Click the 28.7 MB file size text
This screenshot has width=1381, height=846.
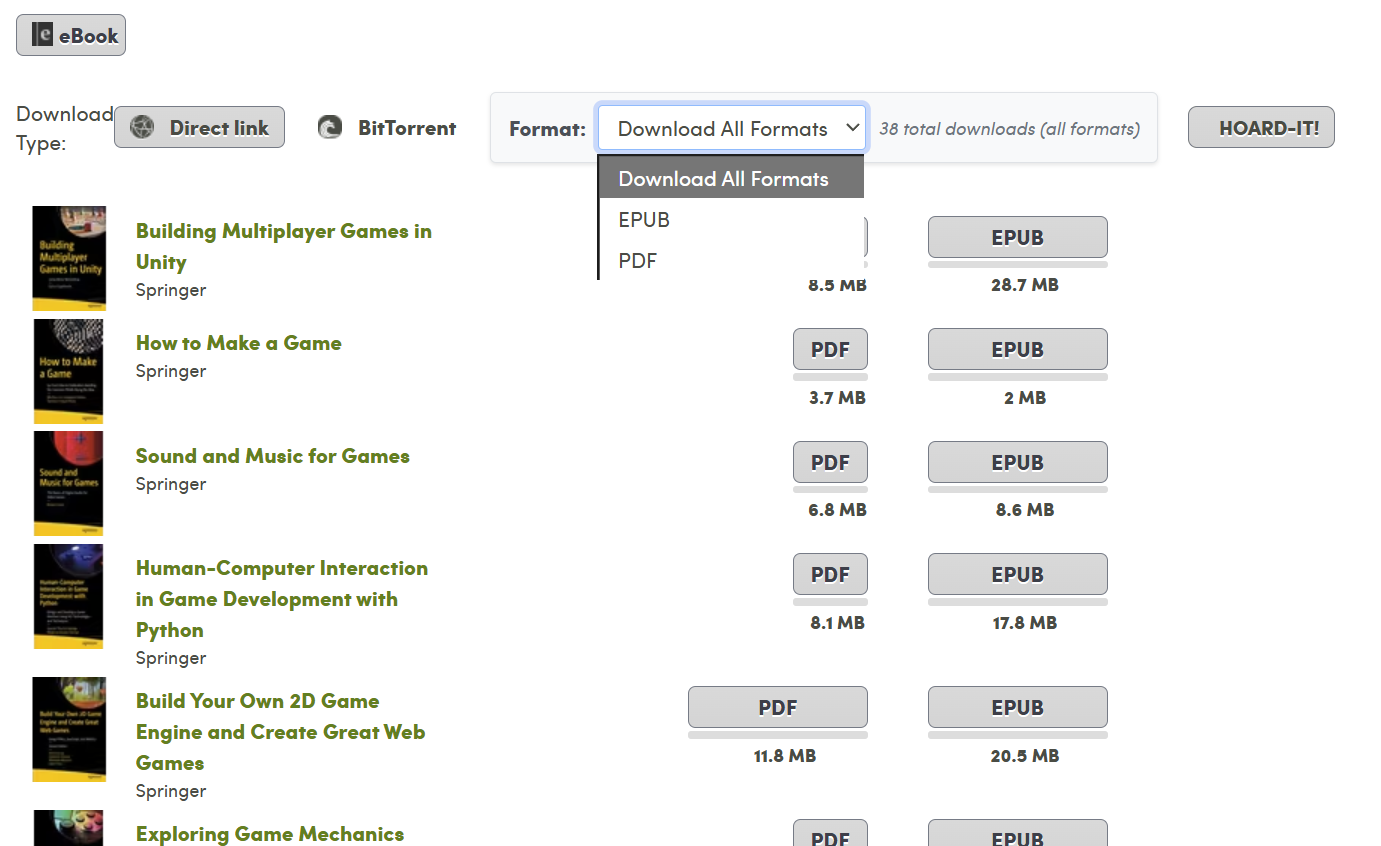tap(1025, 285)
